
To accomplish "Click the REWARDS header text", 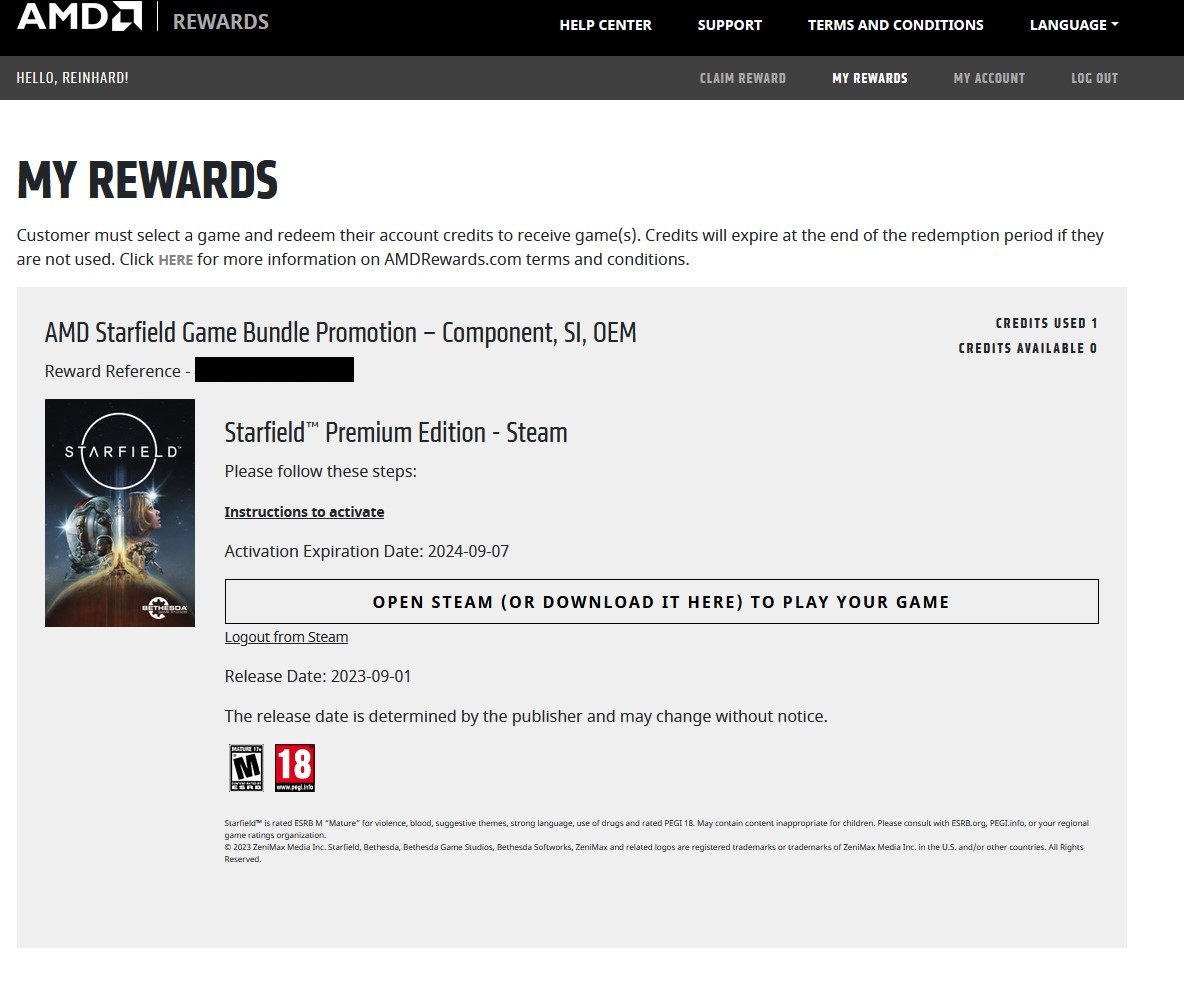I will coord(220,21).
